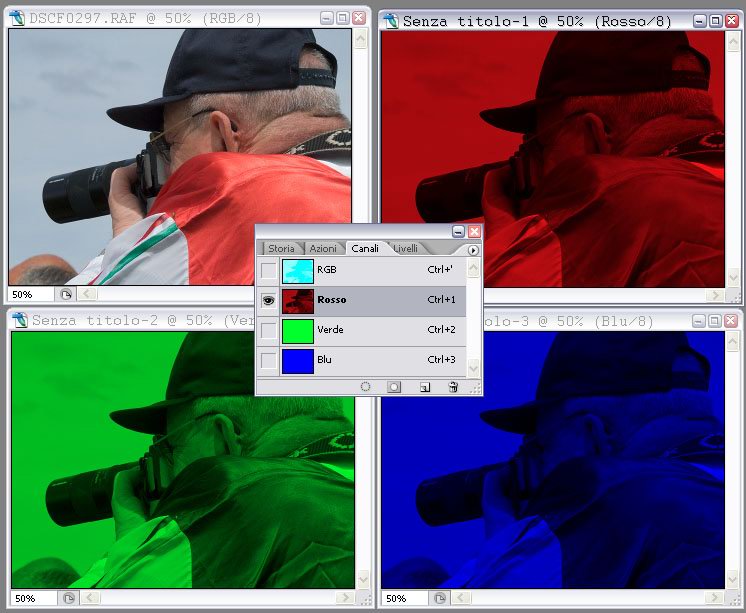
Task: Hide the Rosso channel using eye icon
Action: pyautogui.click(x=268, y=300)
